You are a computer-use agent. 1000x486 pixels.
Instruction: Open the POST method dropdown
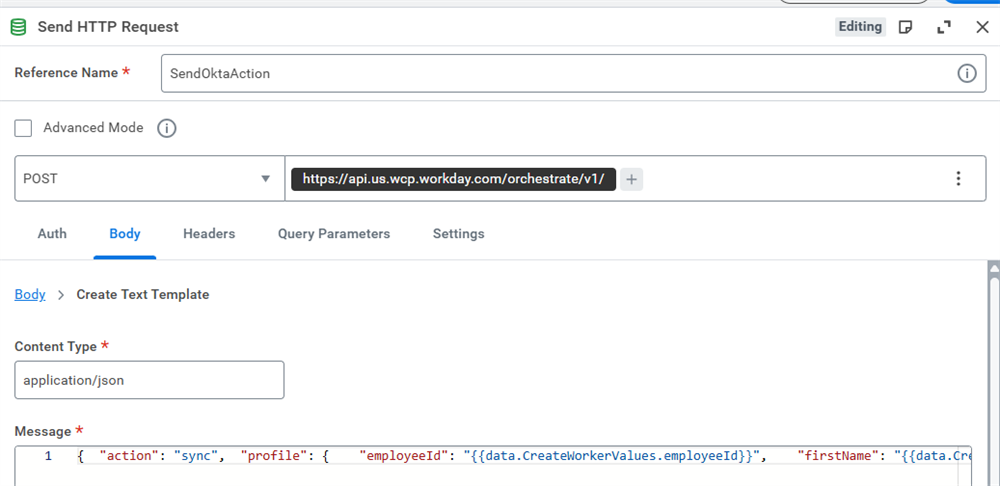149,179
